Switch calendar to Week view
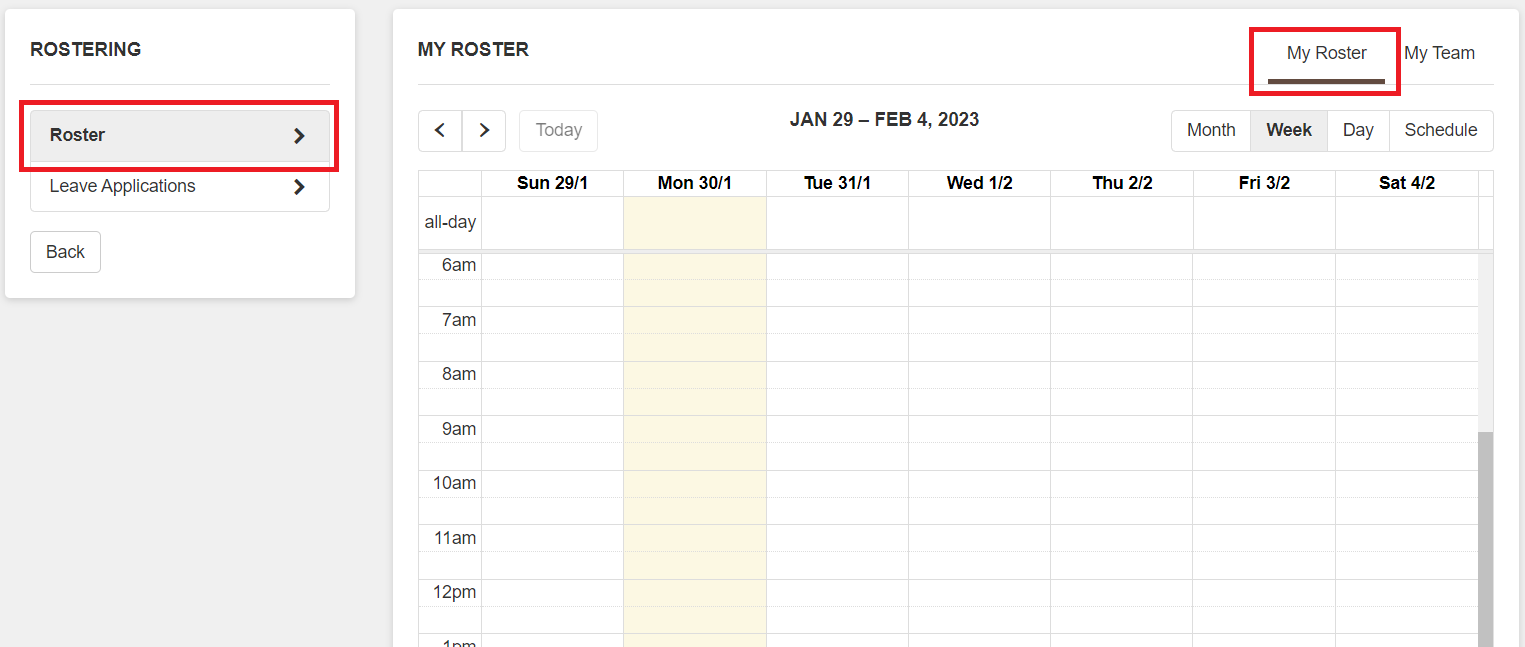 1289,131
